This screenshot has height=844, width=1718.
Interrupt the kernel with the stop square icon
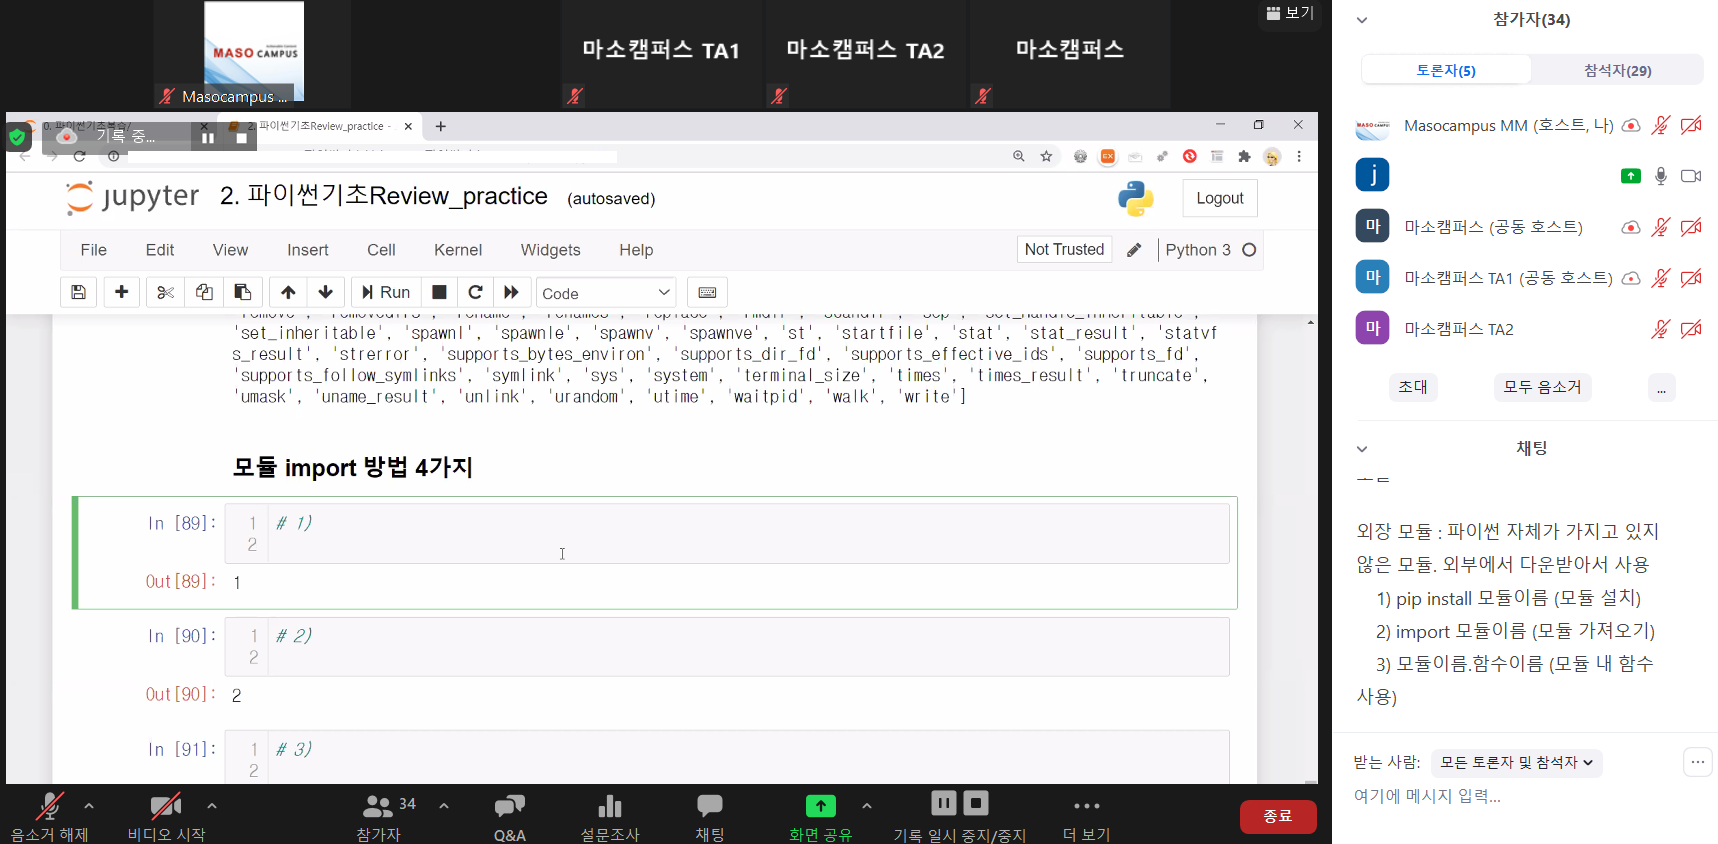[439, 292]
